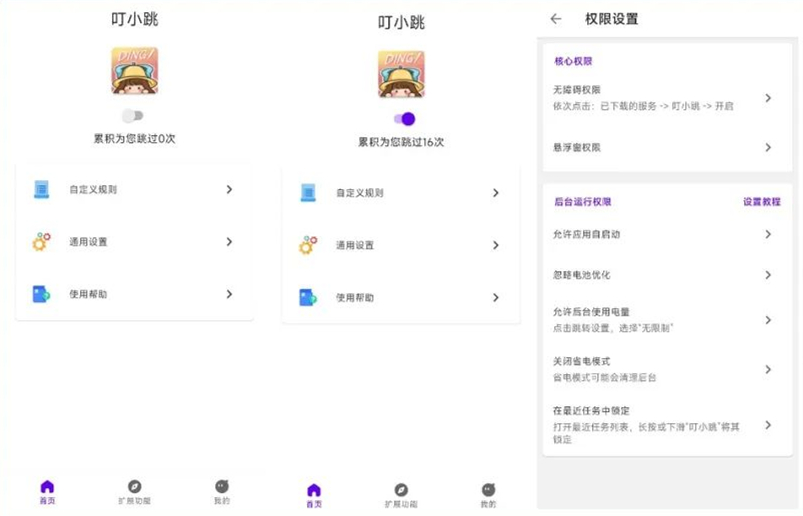Tap 我的 tab label in the 16次 screen
Image resolution: width=803 pixels, height=516 pixels.
tap(489, 504)
